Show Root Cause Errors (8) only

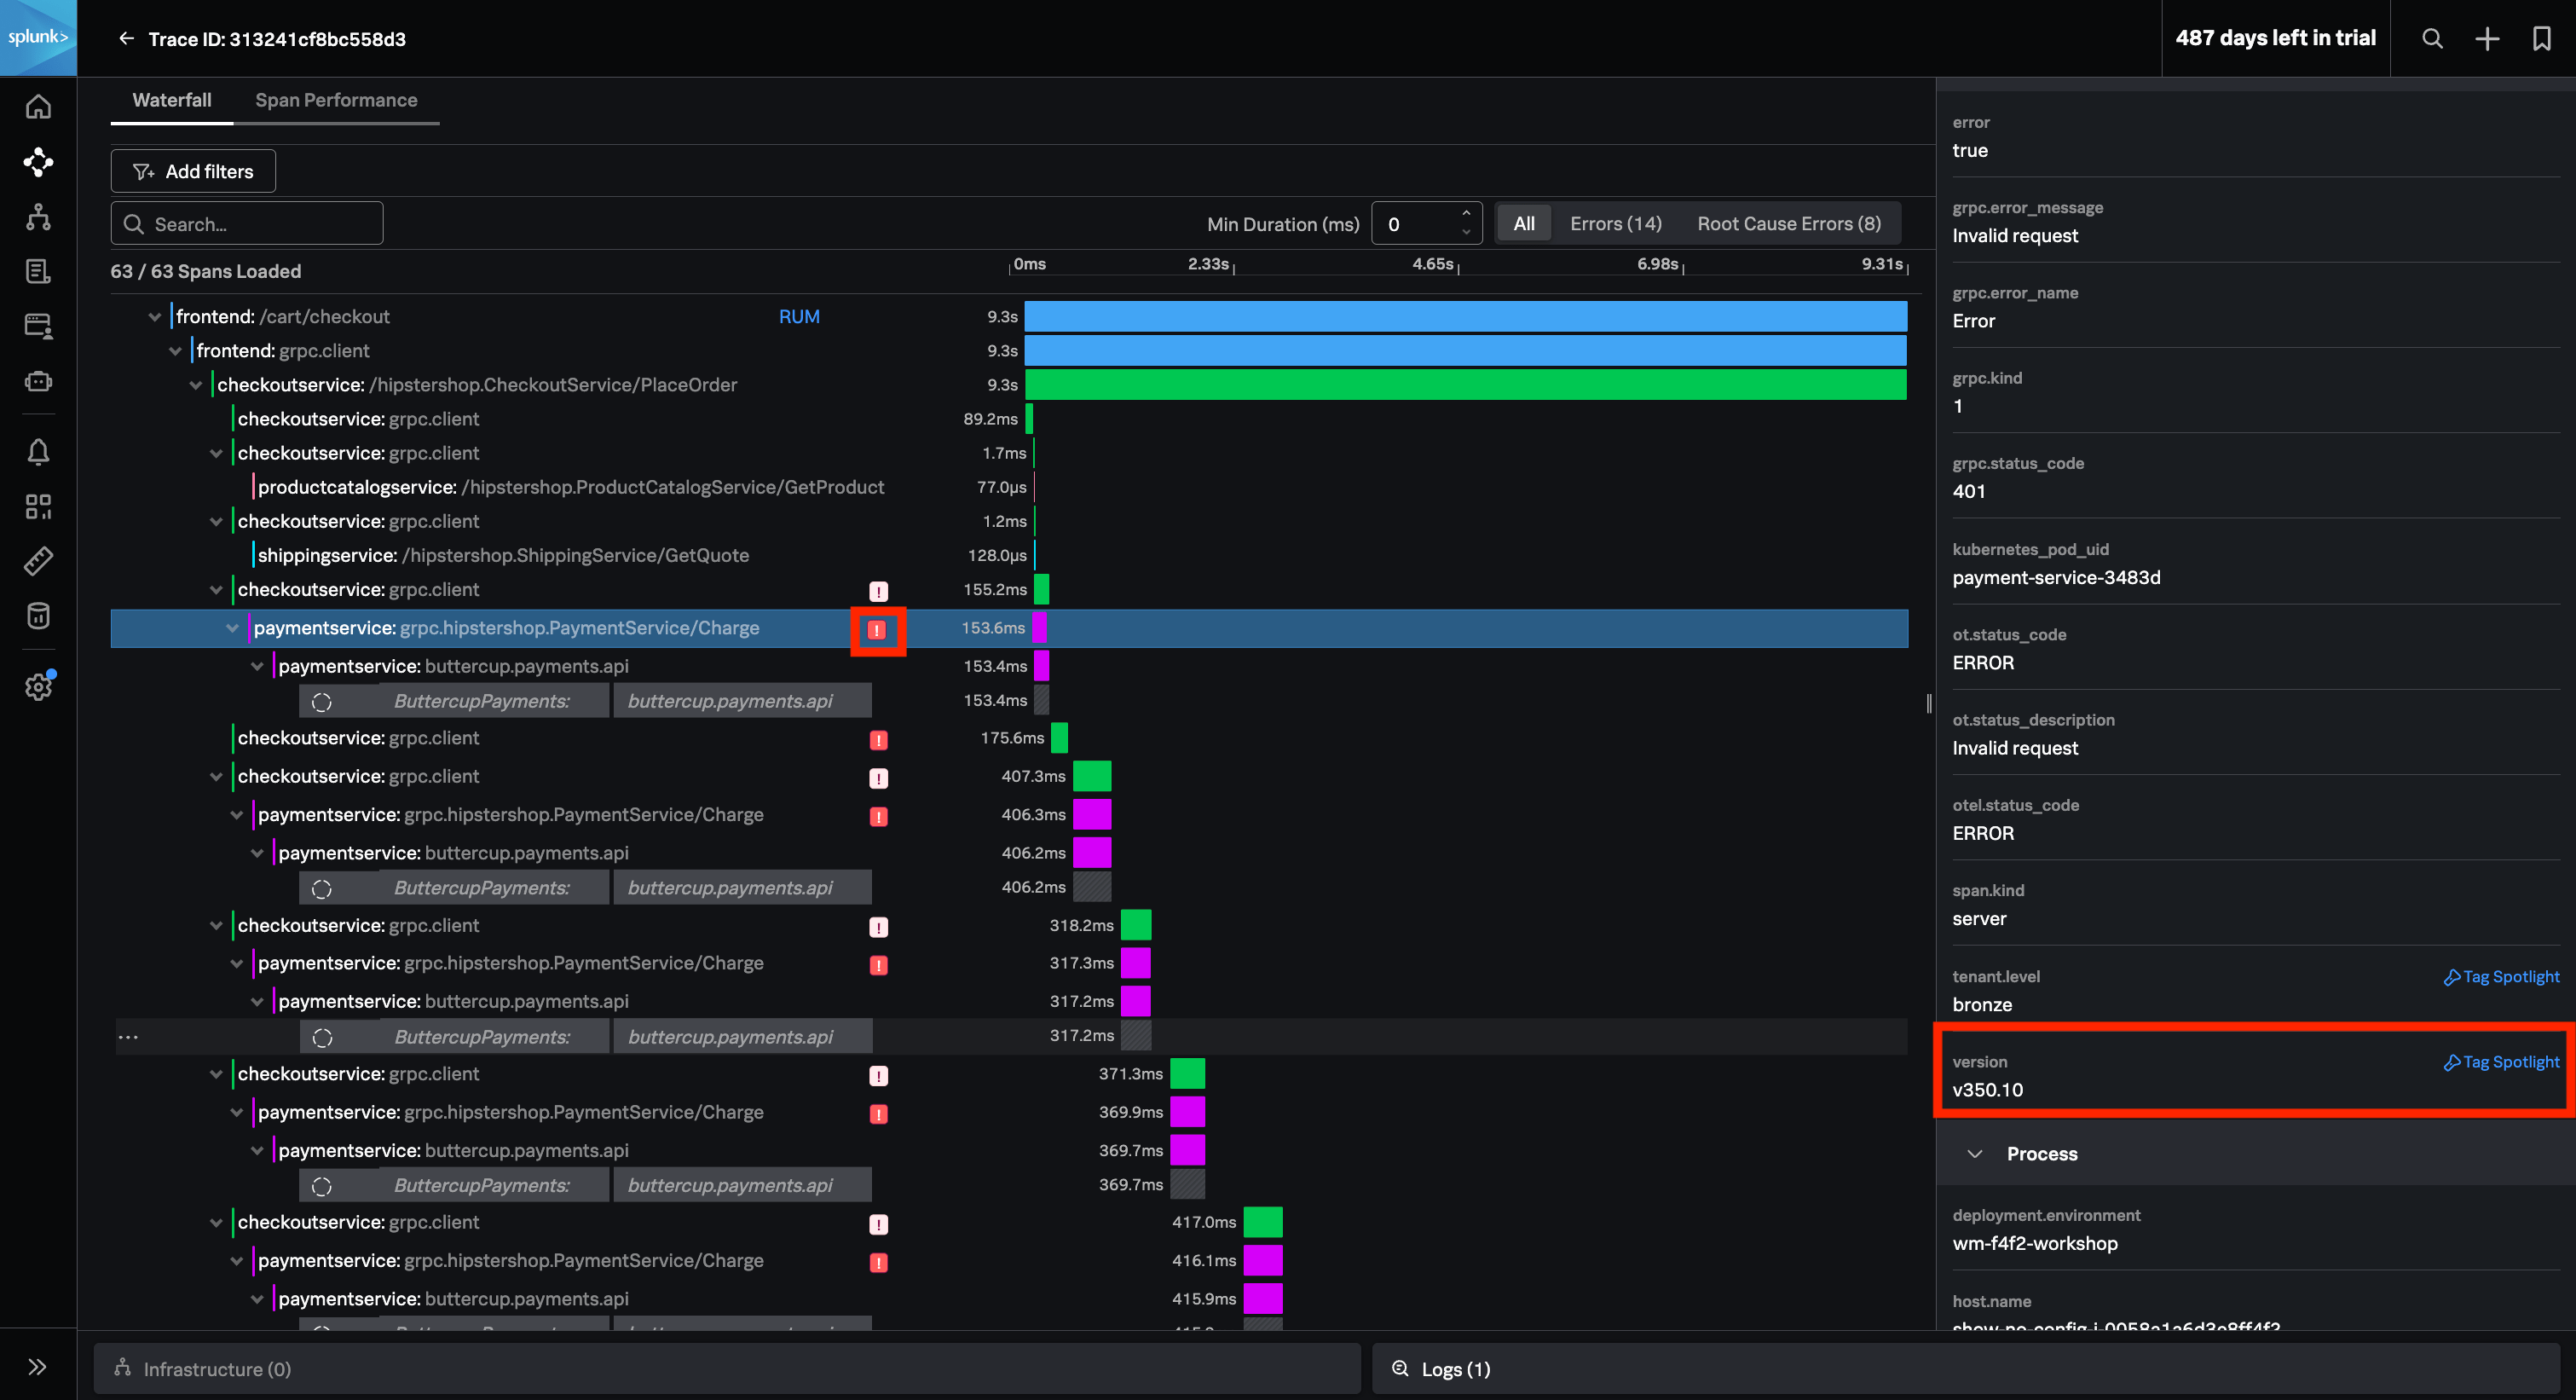[x=1788, y=224]
